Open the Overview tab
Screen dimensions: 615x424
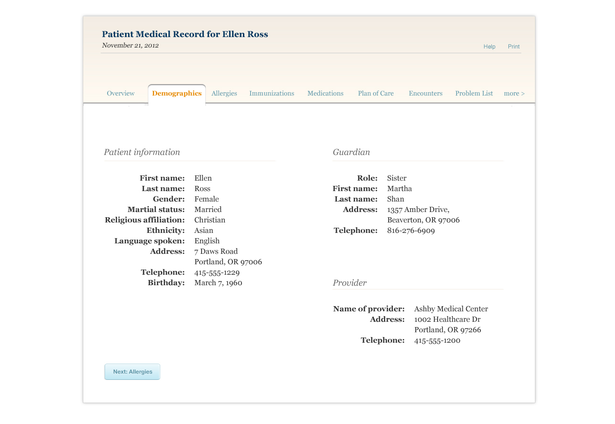(x=120, y=93)
